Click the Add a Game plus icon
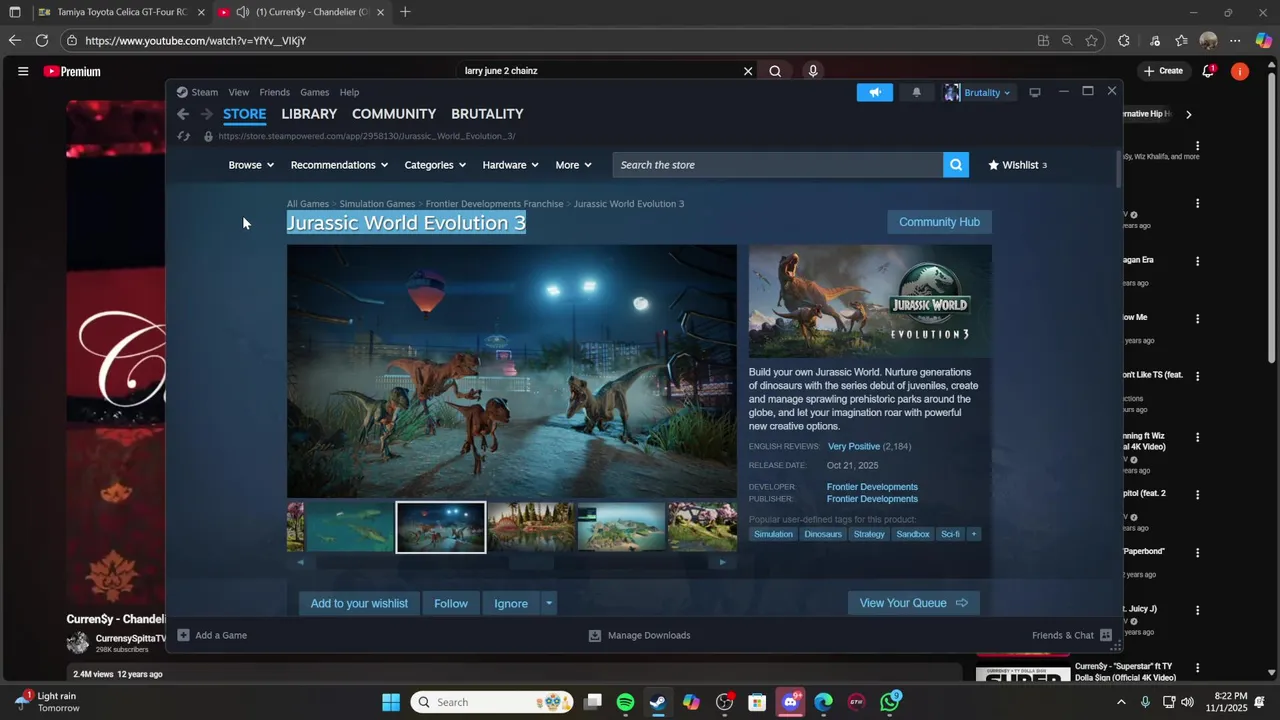 point(183,635)
